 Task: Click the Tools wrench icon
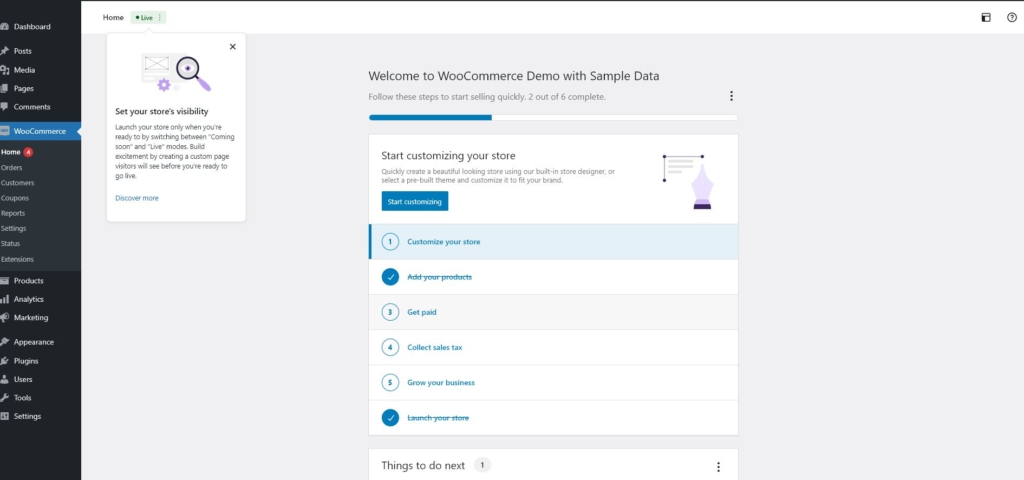pyautogui.click(x=4, y=397)
